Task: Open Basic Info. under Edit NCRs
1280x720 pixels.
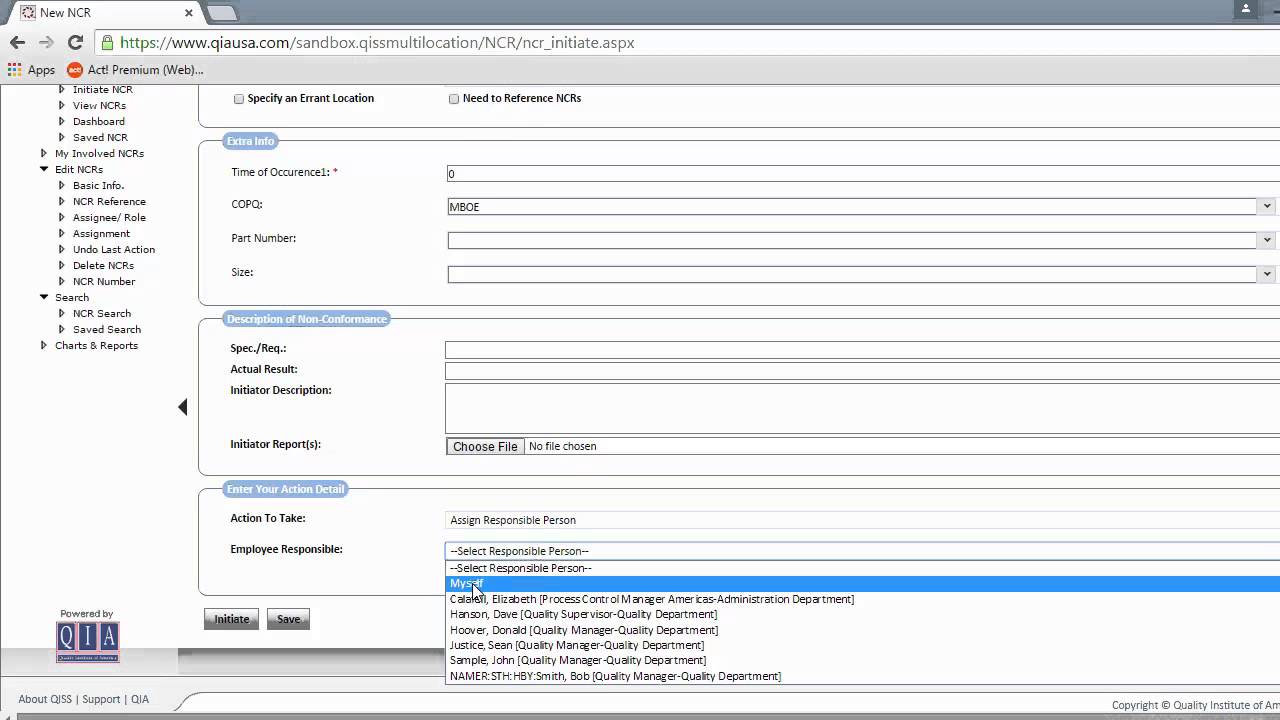Action: [x=98, y=185]
